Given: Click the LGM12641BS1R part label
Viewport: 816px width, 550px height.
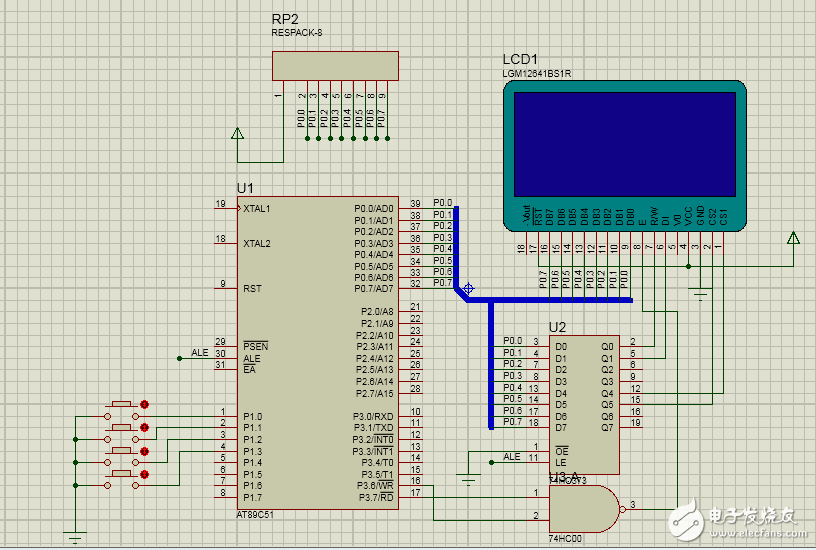Looking at the screenshot, I should (537, 74).
